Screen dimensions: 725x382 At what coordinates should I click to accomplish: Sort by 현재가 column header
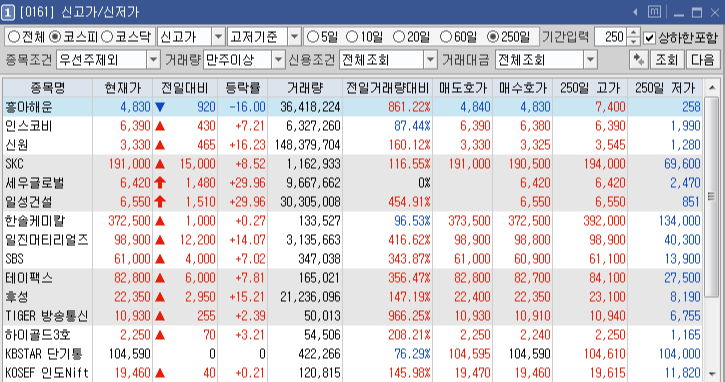point(123,88)
